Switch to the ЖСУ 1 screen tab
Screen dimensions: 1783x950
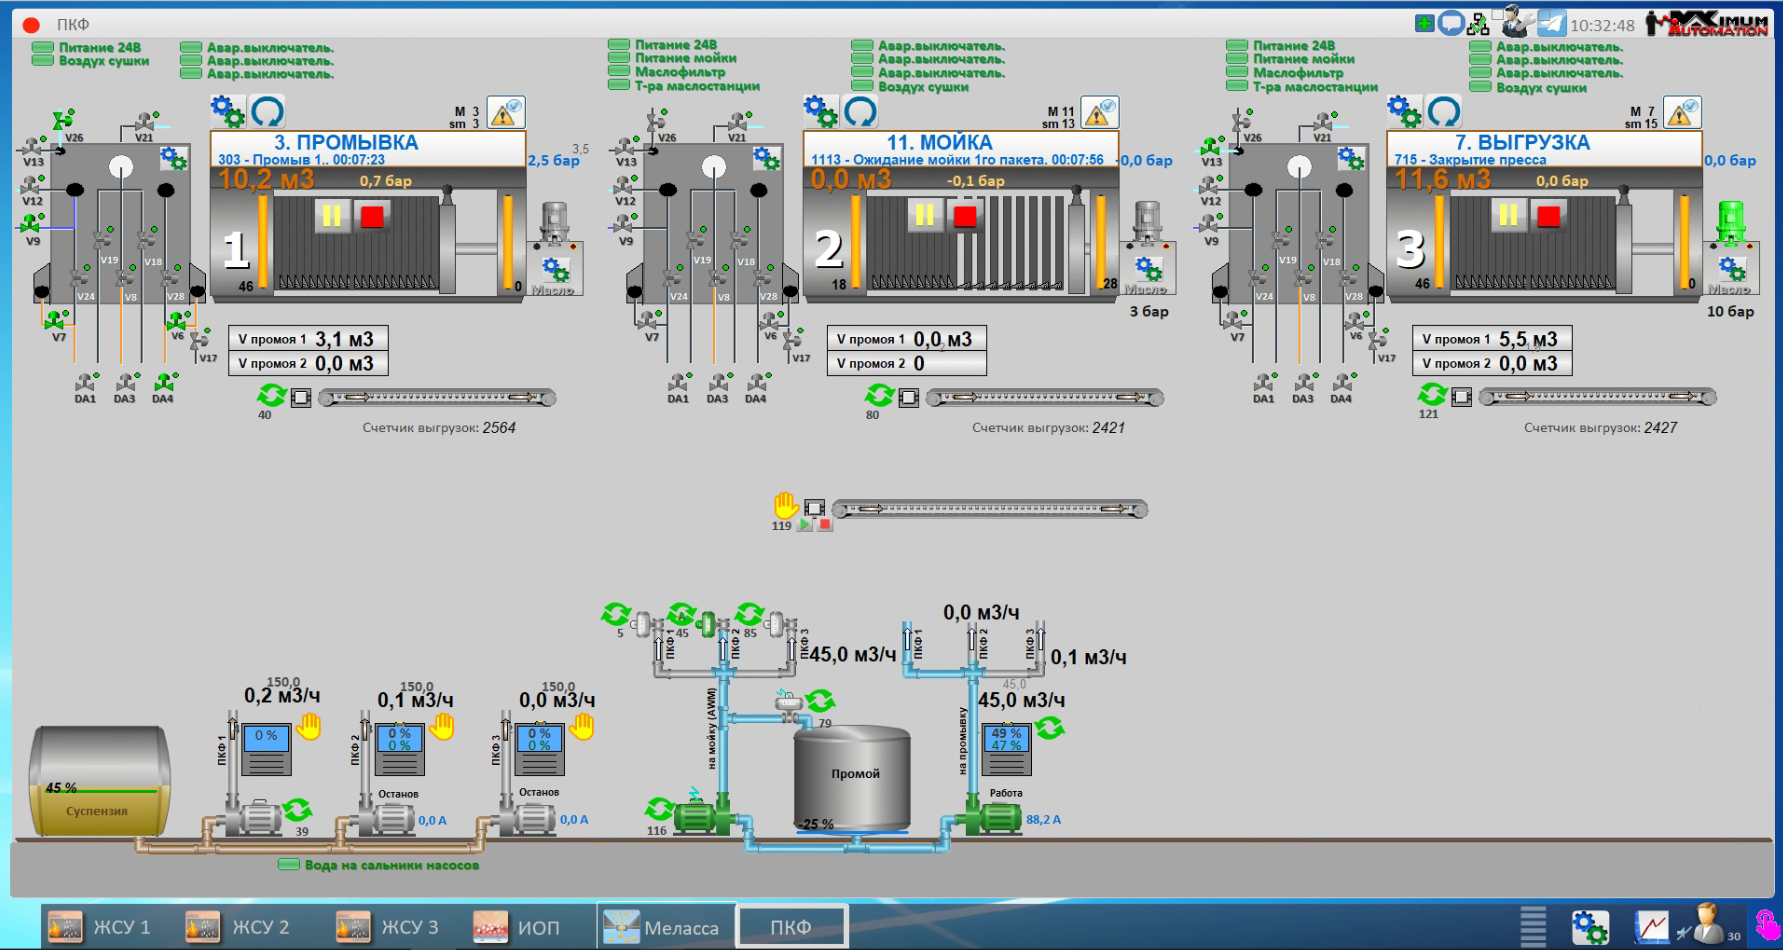pyautogui.click(x=100, y=927)
